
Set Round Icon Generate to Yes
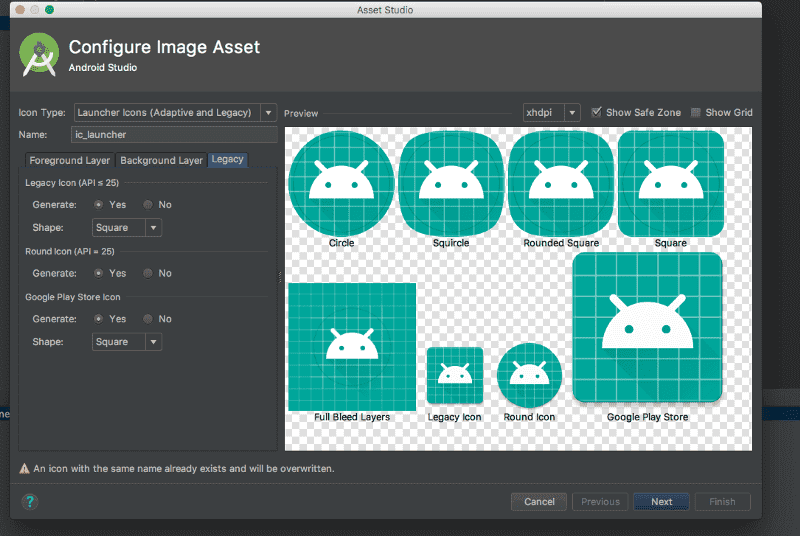[x=98, y=273]
